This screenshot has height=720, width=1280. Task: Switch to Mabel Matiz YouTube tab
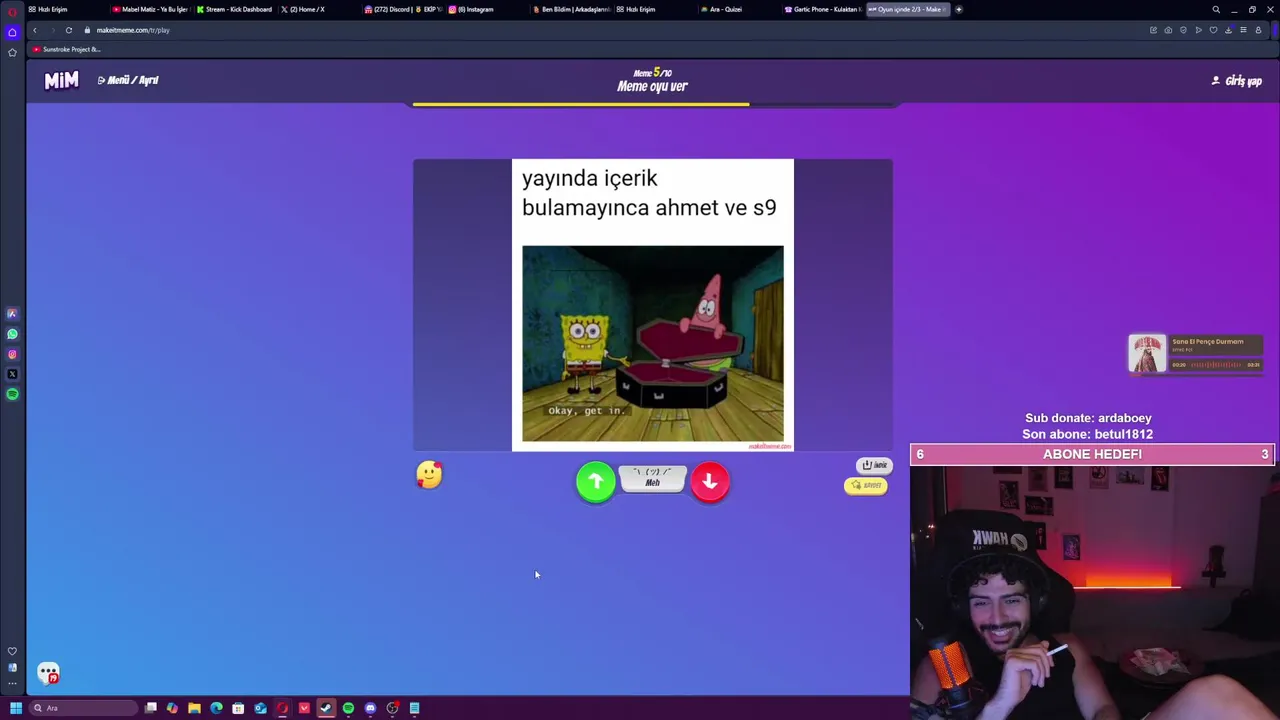(150, 9)
